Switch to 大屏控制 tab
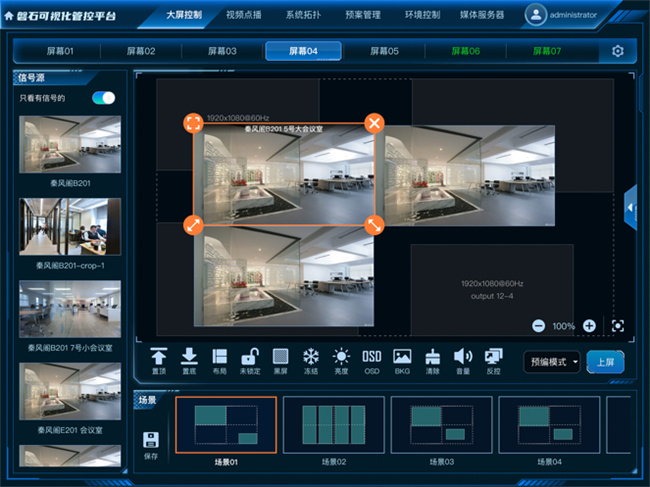Image resolution: width=650 pixels, height=487 pixels. [184, 15]
